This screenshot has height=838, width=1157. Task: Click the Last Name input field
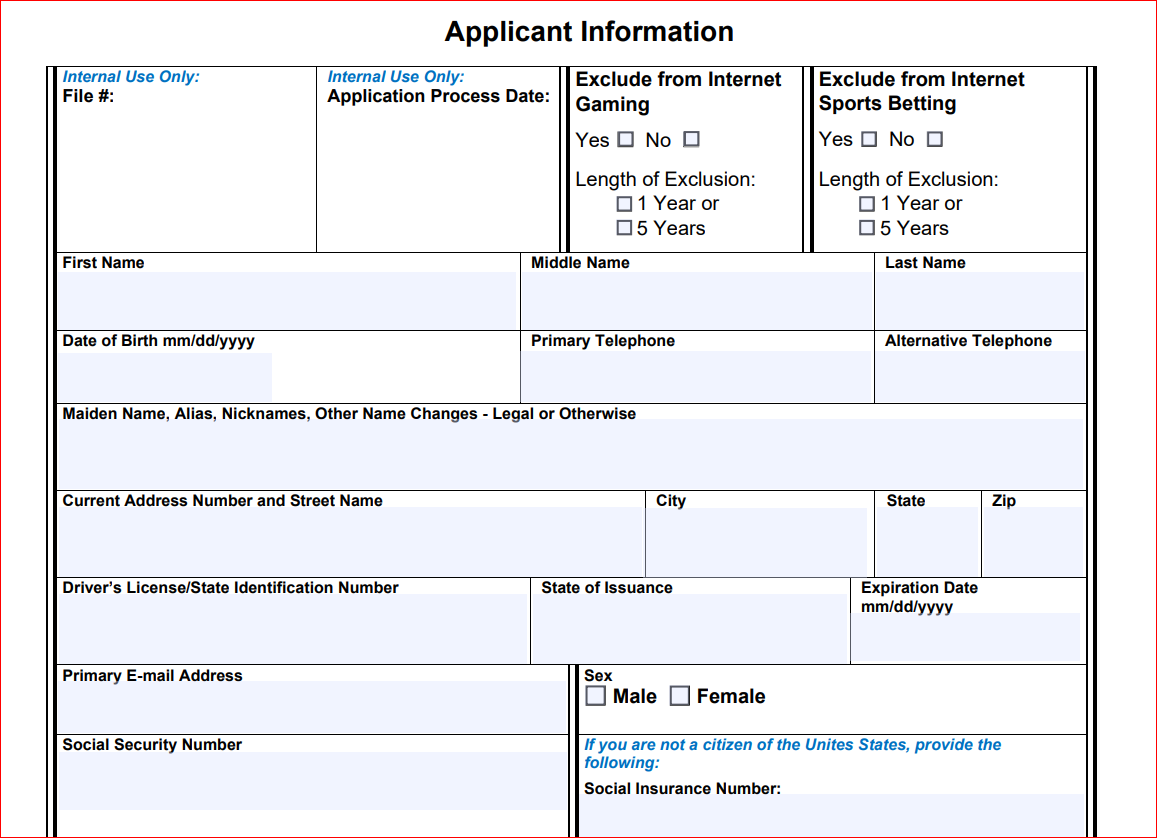tap(980, 297)
